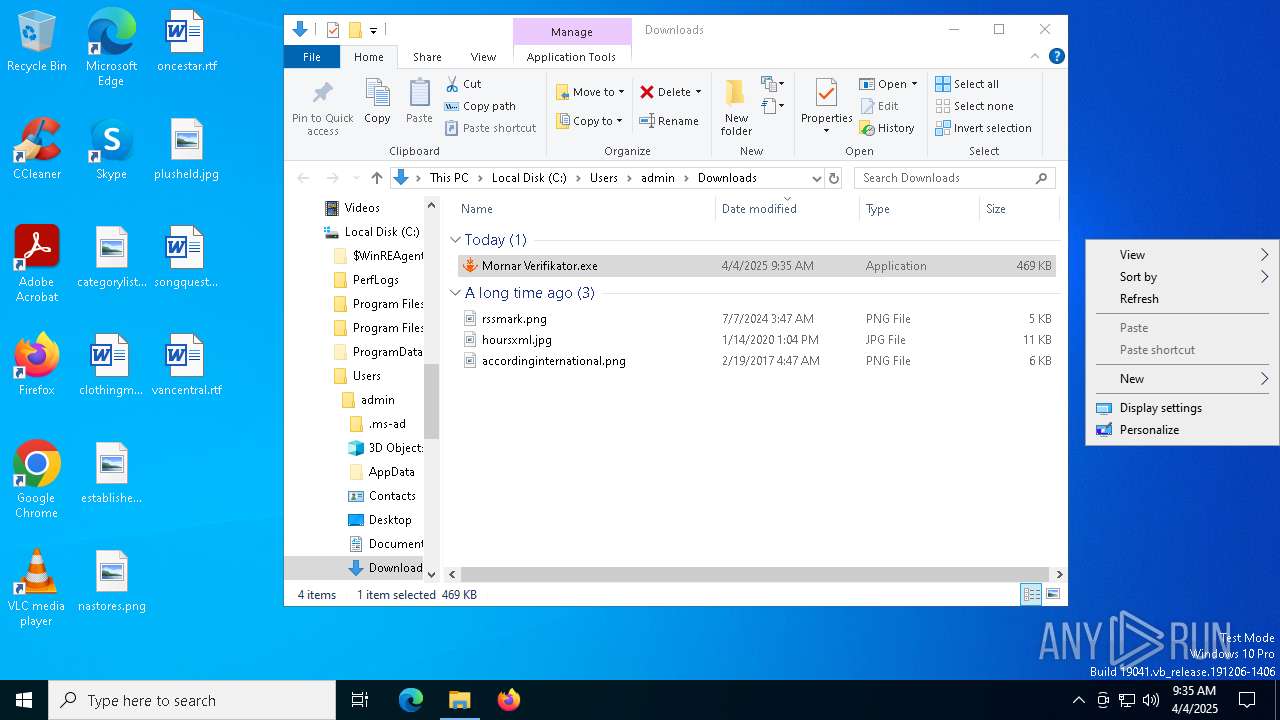Viewport: 1280px width, 720px height.
Task: Rename the selected file via ribbon
Action: tap(669, 121)
